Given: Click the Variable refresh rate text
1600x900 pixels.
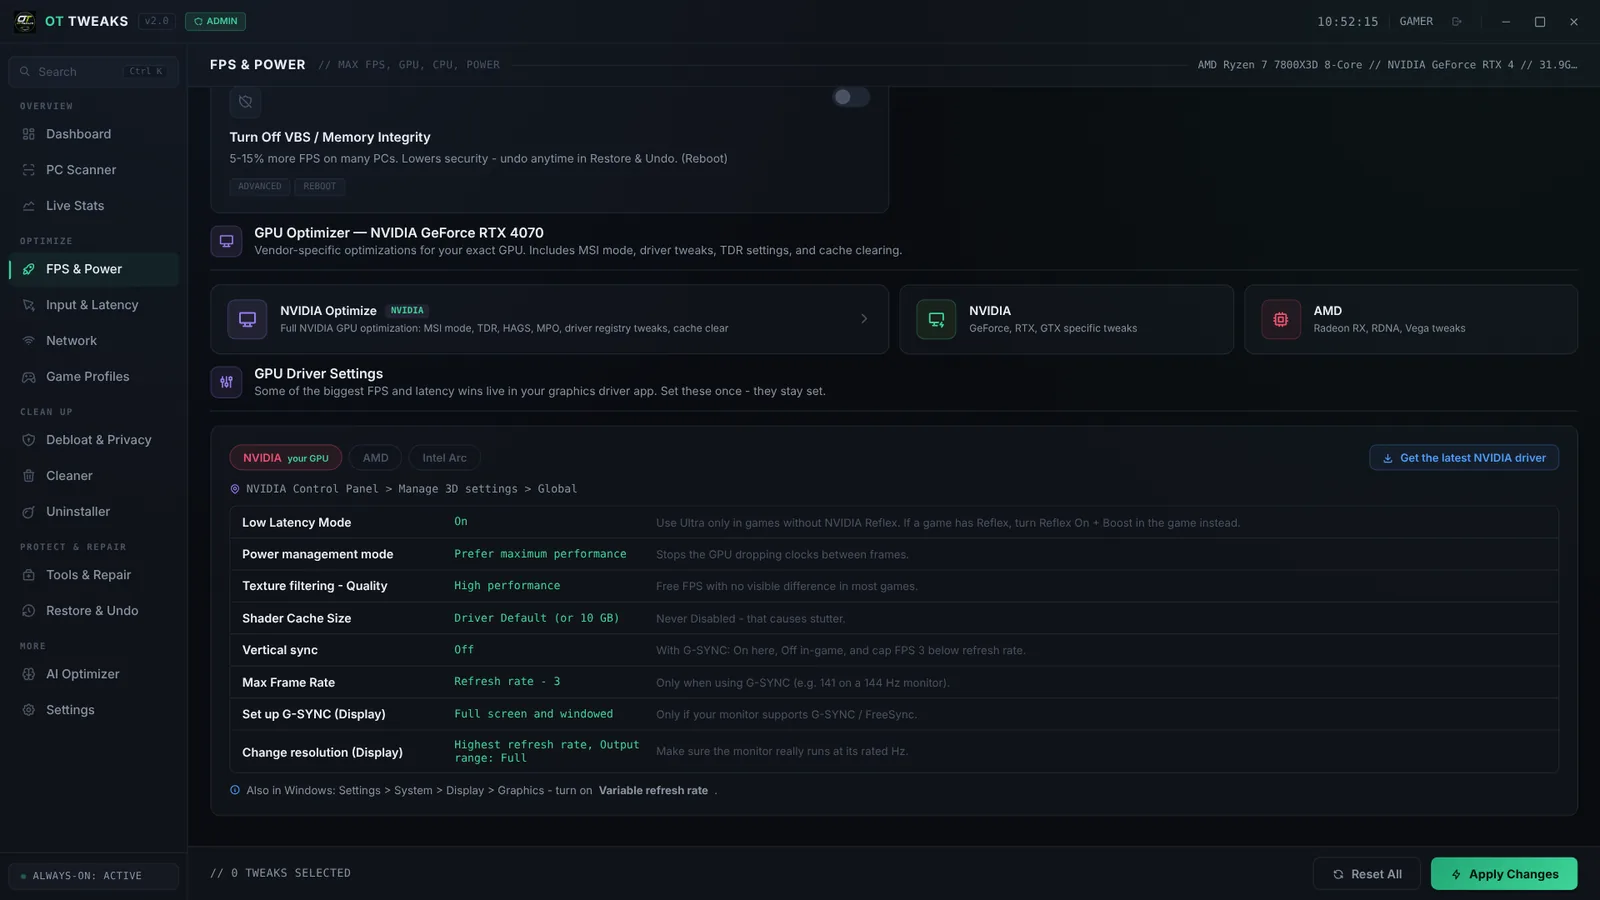Looking at the screenshot, I should pos(653,791).
